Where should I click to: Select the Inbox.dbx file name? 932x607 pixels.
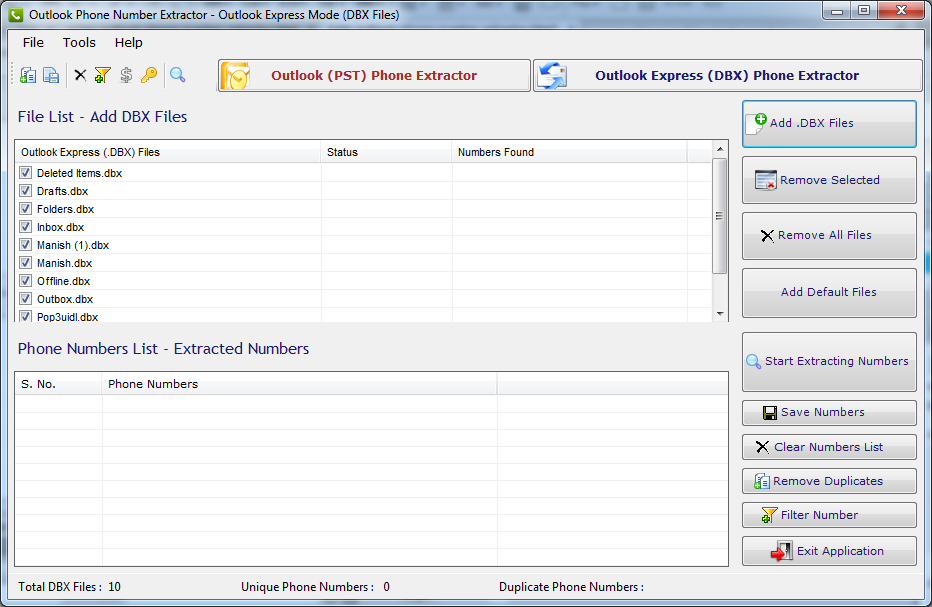pyautogui.click(x=61, y=227)
